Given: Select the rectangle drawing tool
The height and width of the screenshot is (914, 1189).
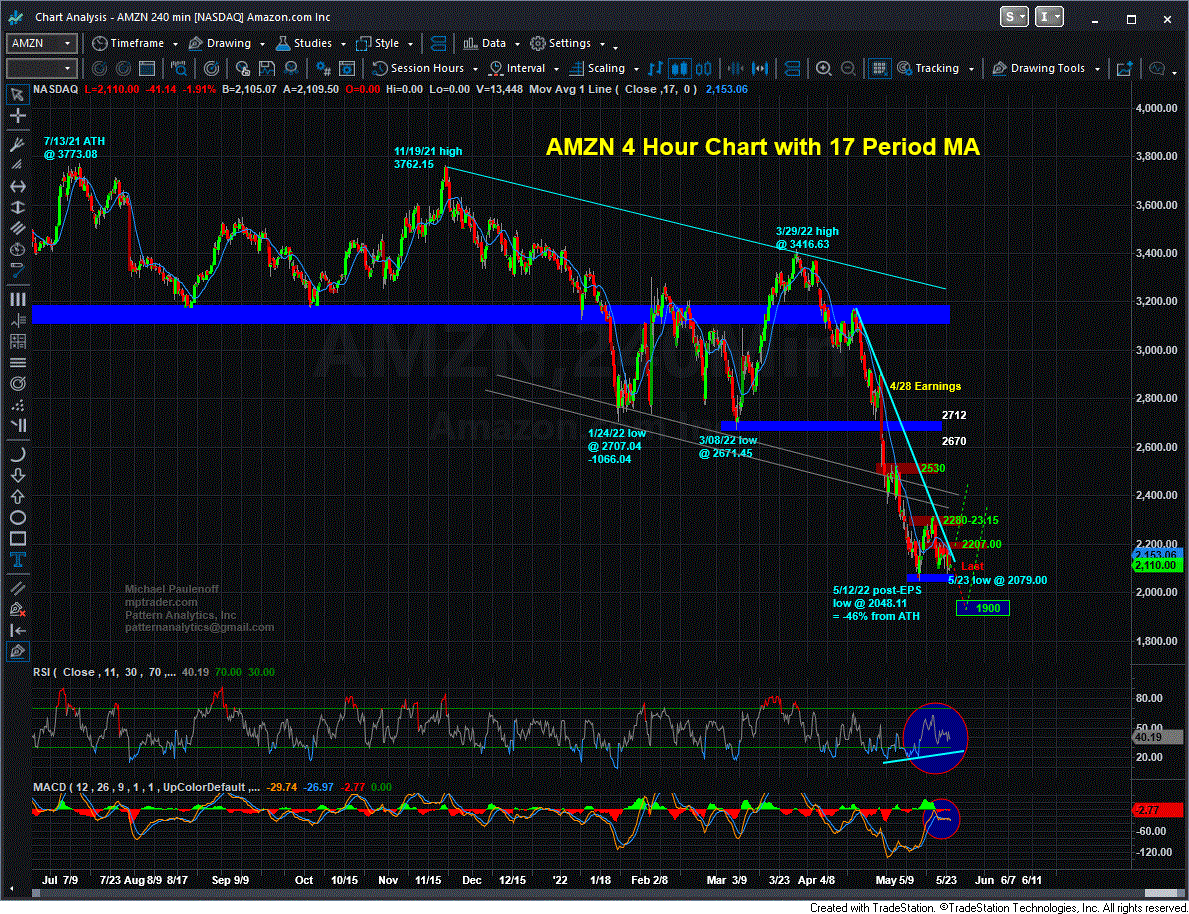Looking at the screenshot, I should point(17,539).
